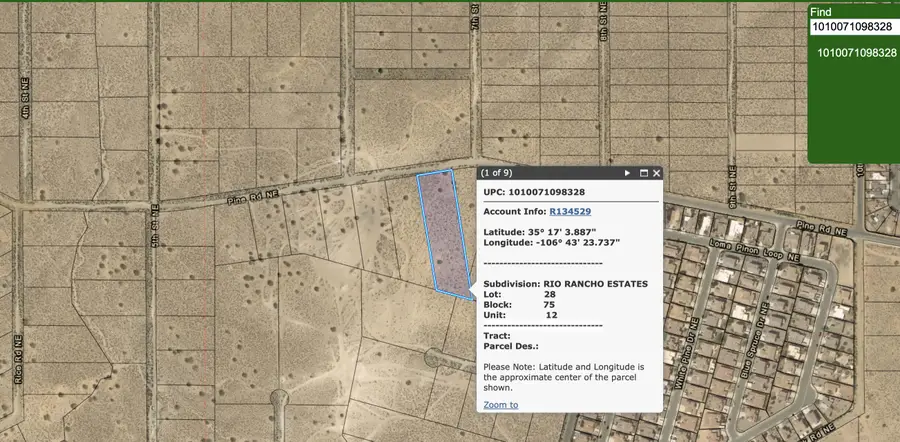Screen dimensions: 900x442
Task: Click the Find label in green panel
Action: 820,12
